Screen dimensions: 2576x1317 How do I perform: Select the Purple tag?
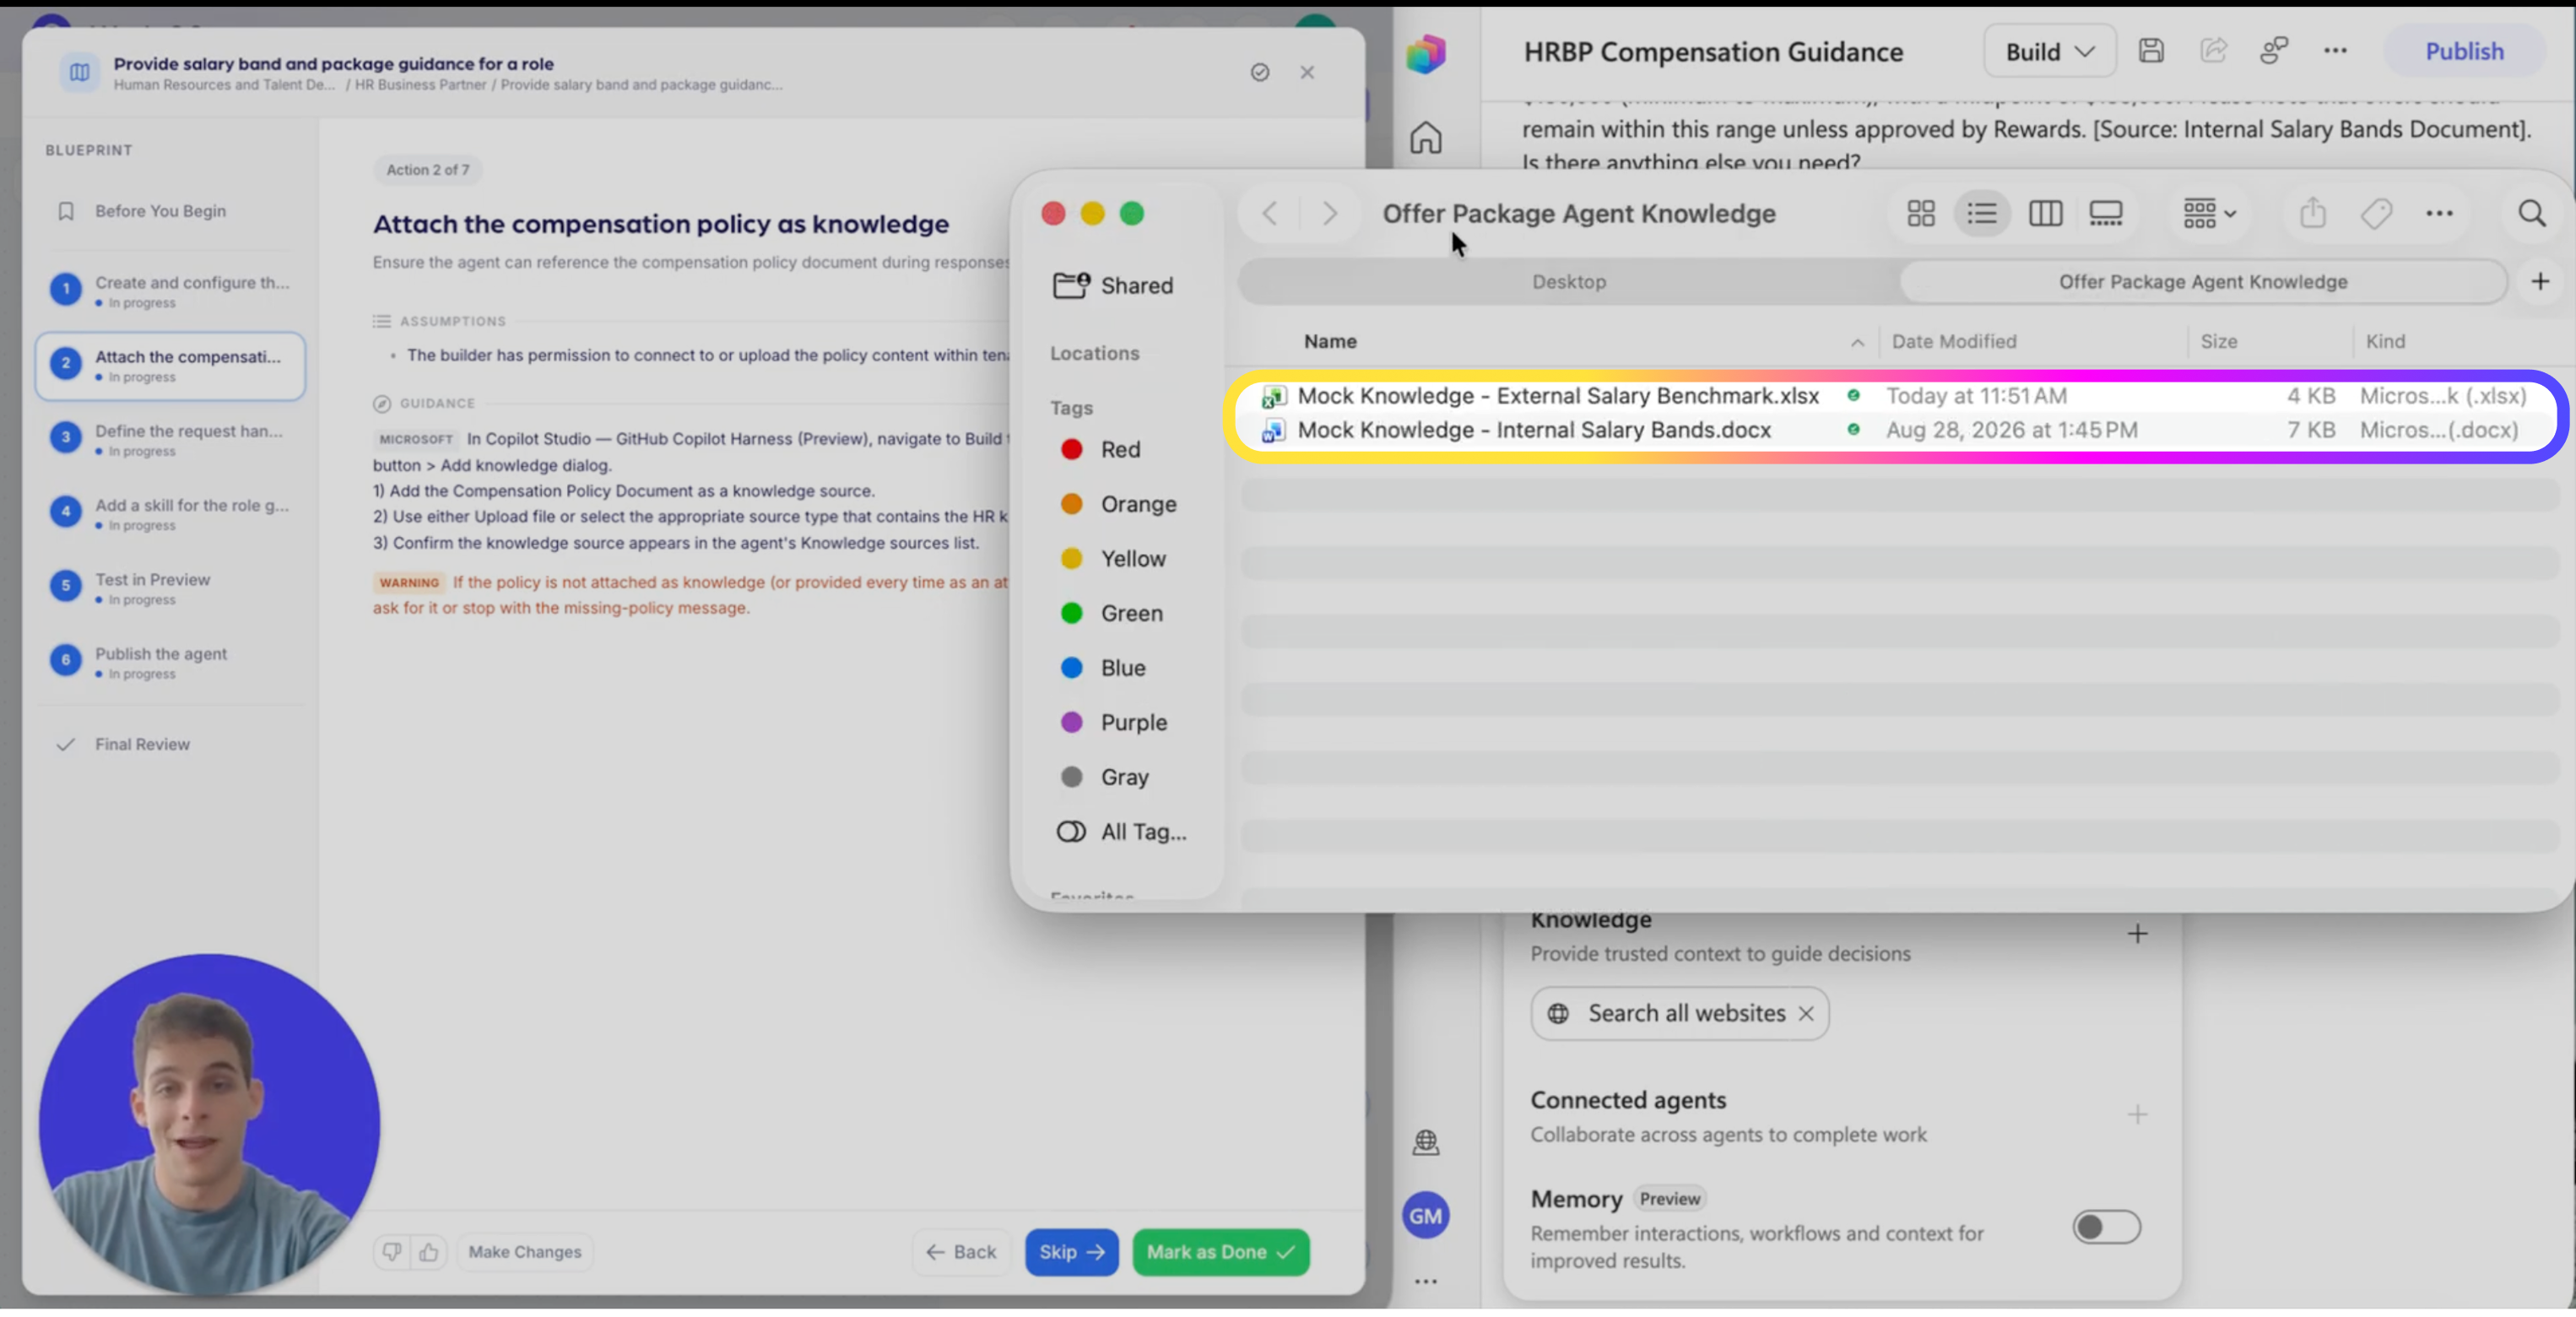pyautogui.click(x=1113, y=722)
